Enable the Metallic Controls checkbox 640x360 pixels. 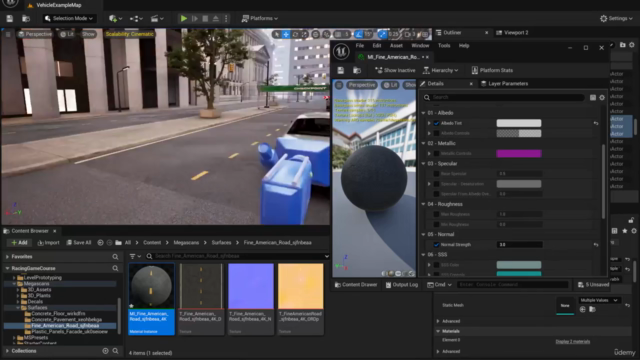coord(436,153)
